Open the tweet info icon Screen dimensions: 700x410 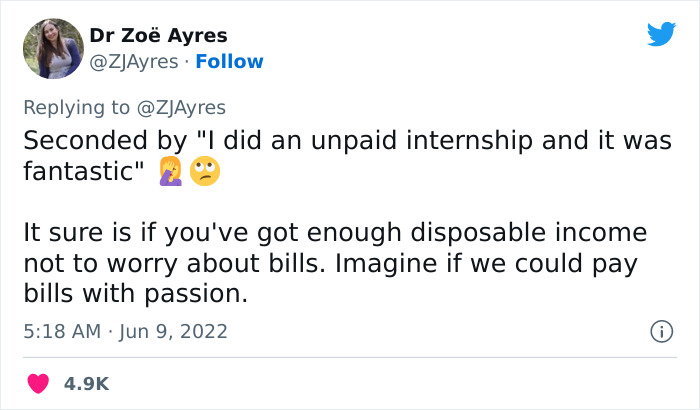(660, 330)
